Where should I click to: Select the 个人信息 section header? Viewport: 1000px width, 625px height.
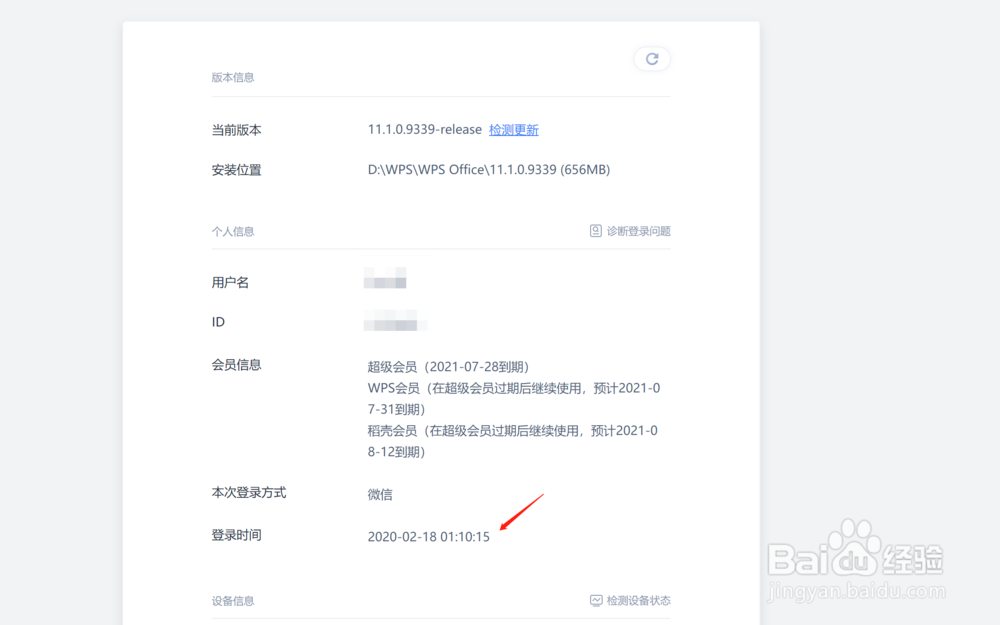[233, 231]
